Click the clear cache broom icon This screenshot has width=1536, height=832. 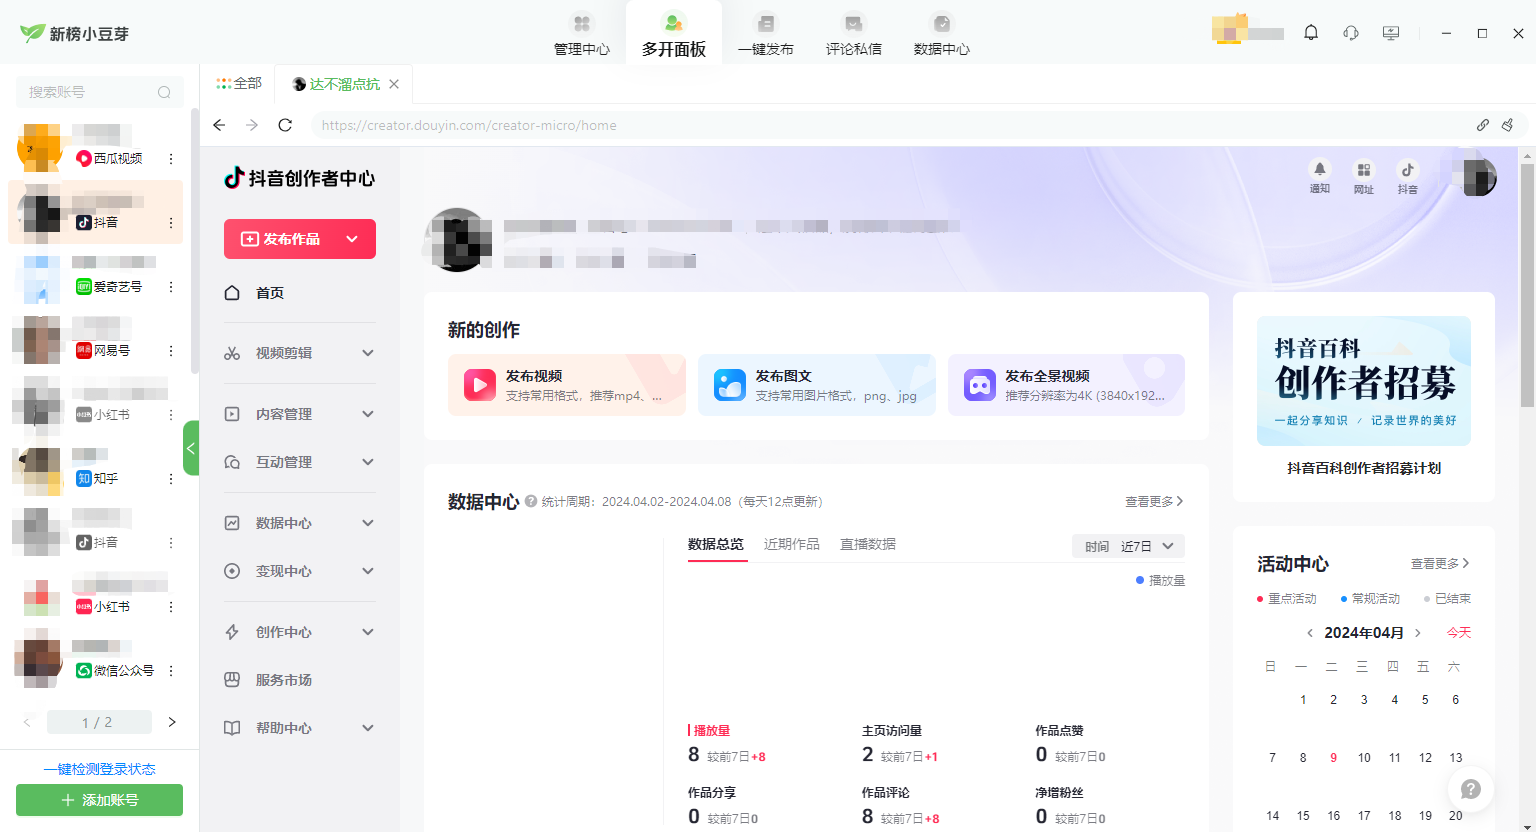click(1508, 125)
